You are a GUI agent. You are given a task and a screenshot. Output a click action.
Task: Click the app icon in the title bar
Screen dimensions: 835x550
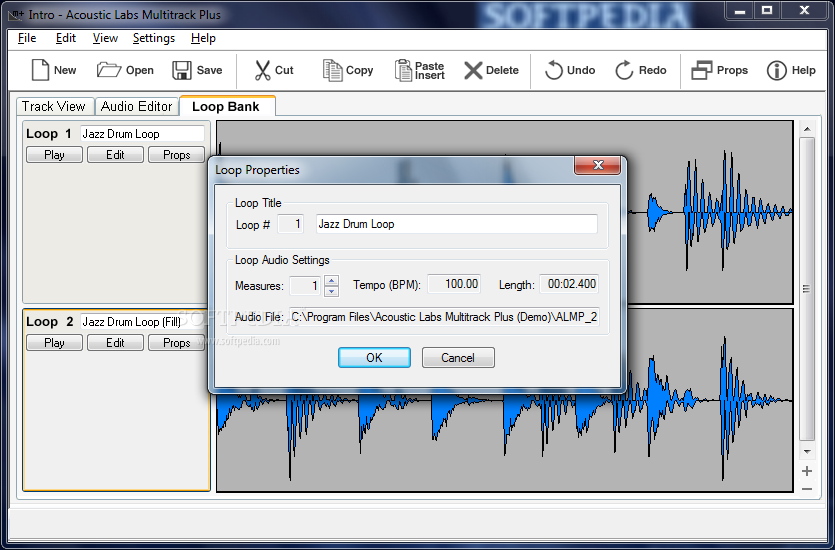[x=17, y=14]
